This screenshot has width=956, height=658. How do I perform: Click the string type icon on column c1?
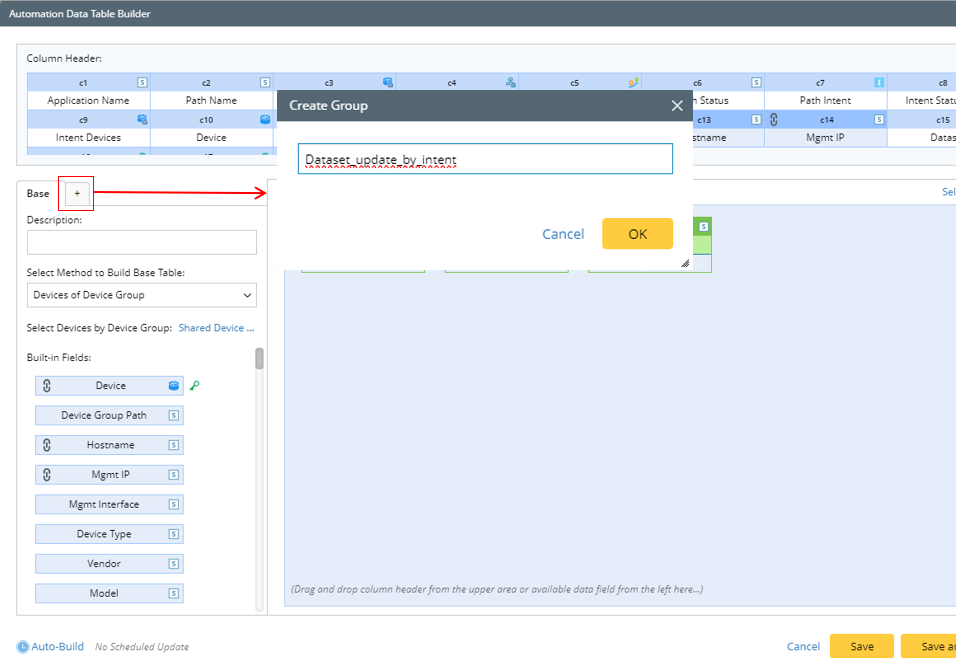click(x=142, y=82)
